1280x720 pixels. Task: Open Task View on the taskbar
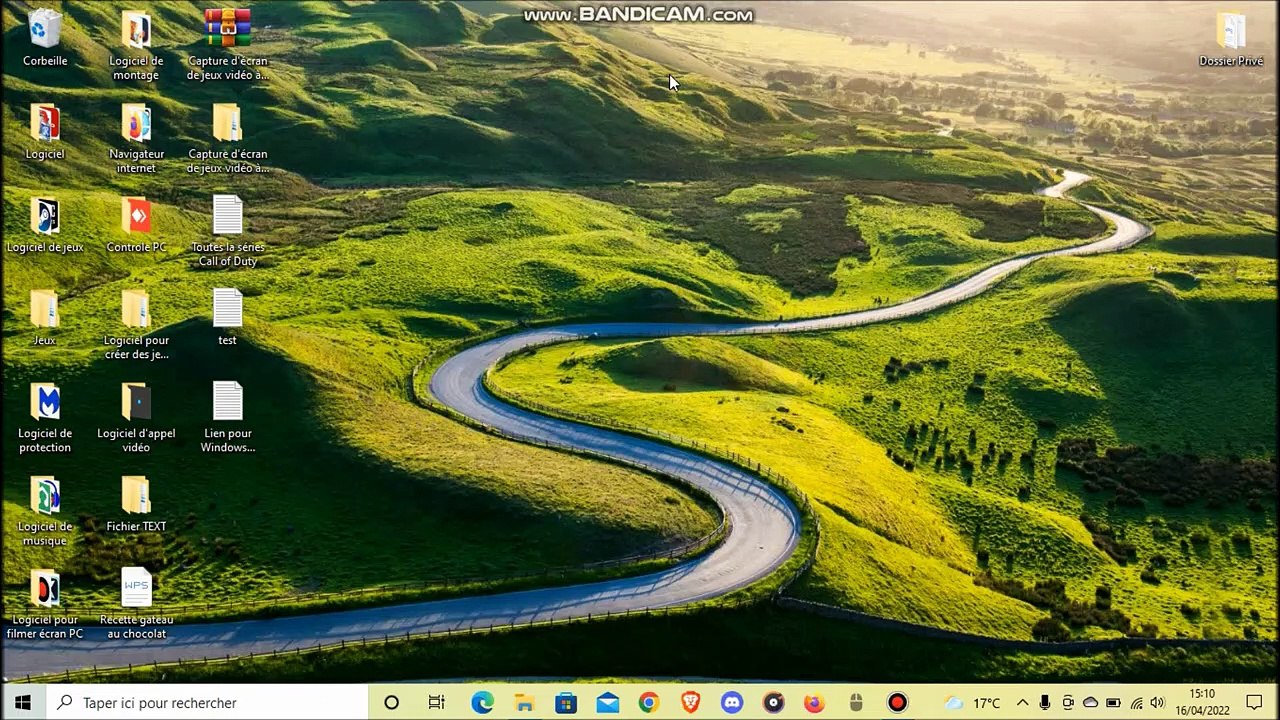437,703
